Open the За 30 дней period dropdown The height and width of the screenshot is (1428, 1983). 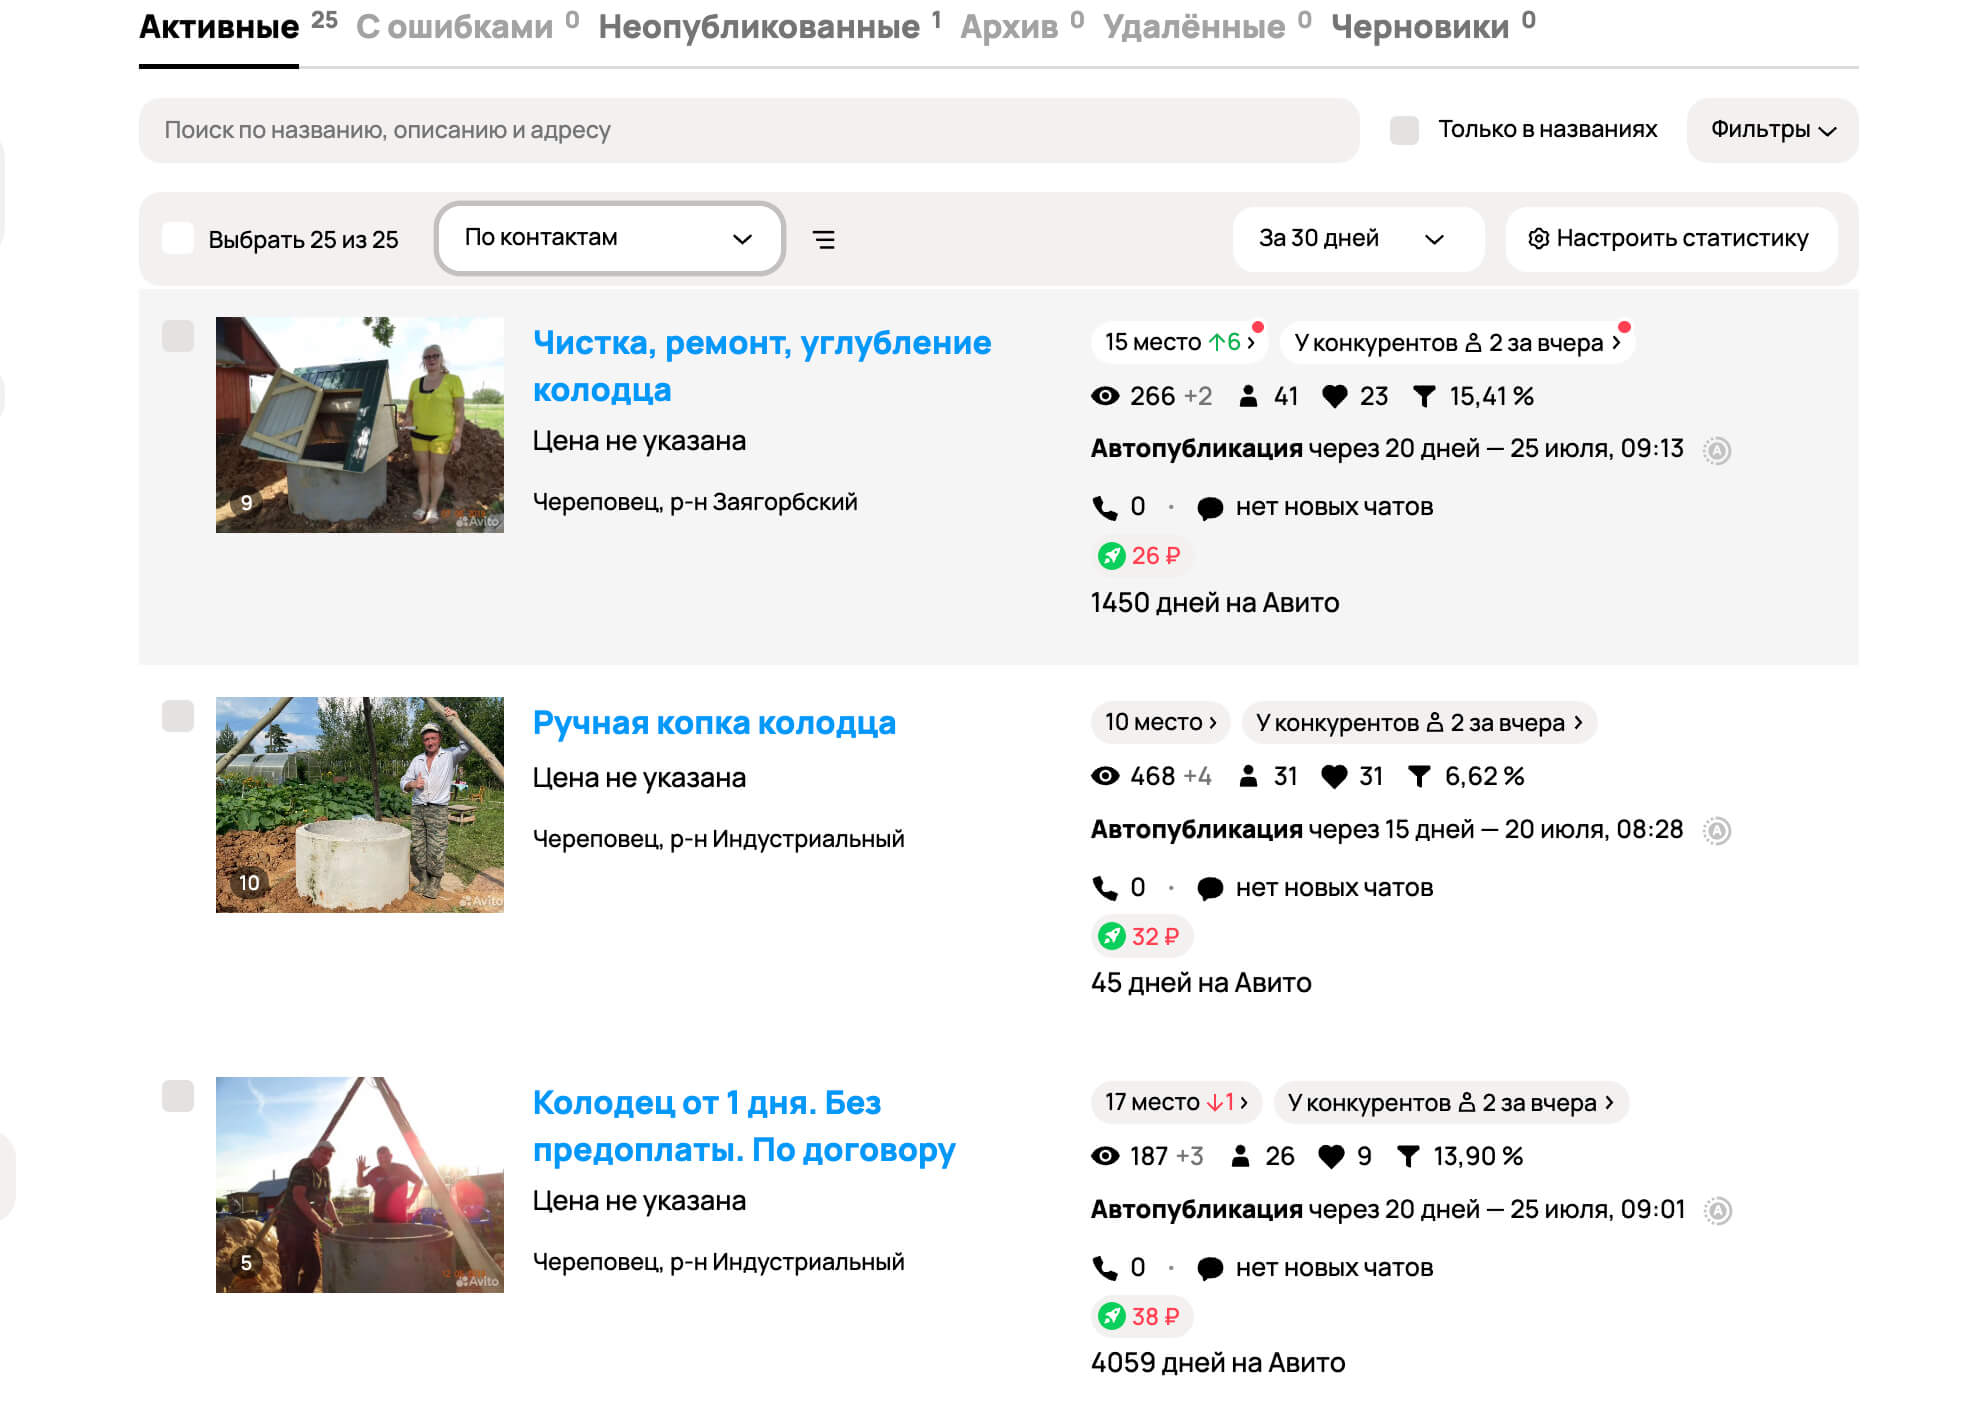tap(1358, 239)
